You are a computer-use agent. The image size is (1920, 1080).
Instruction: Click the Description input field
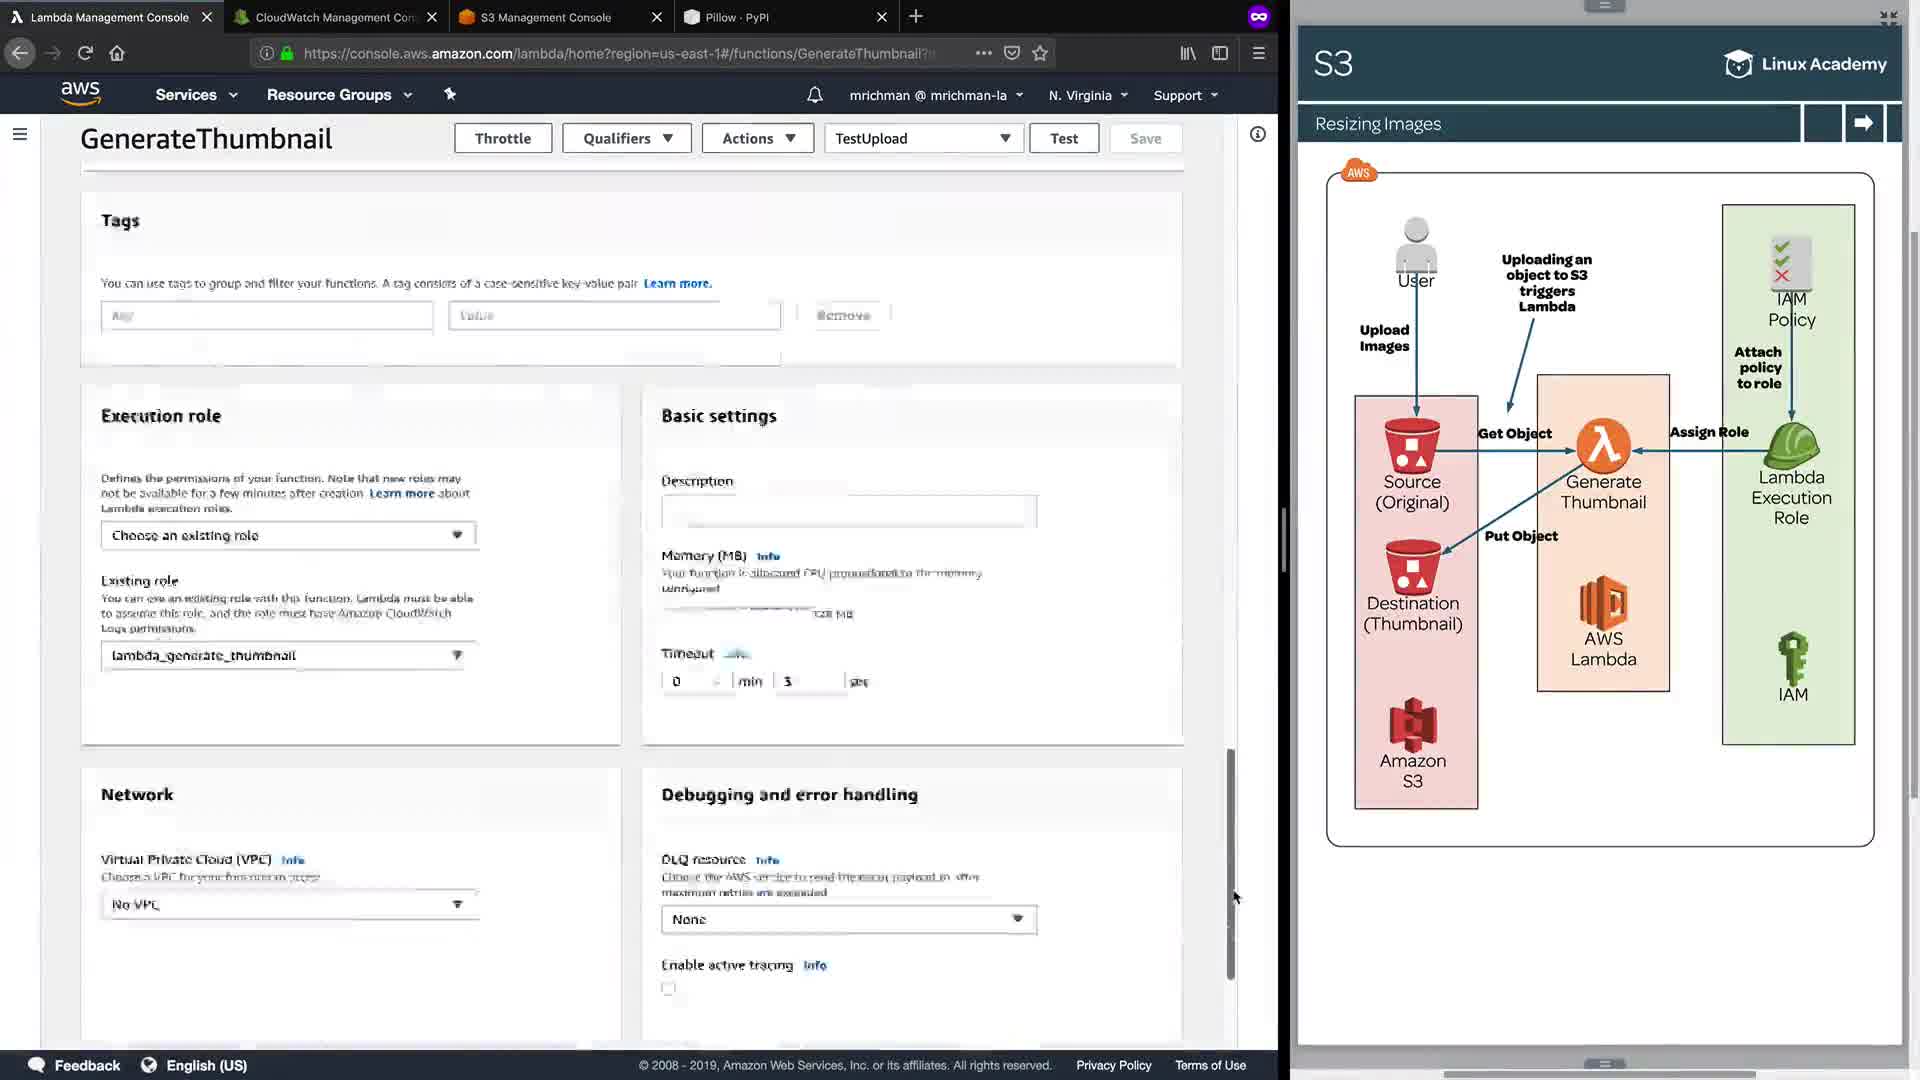tap(848, 511)
